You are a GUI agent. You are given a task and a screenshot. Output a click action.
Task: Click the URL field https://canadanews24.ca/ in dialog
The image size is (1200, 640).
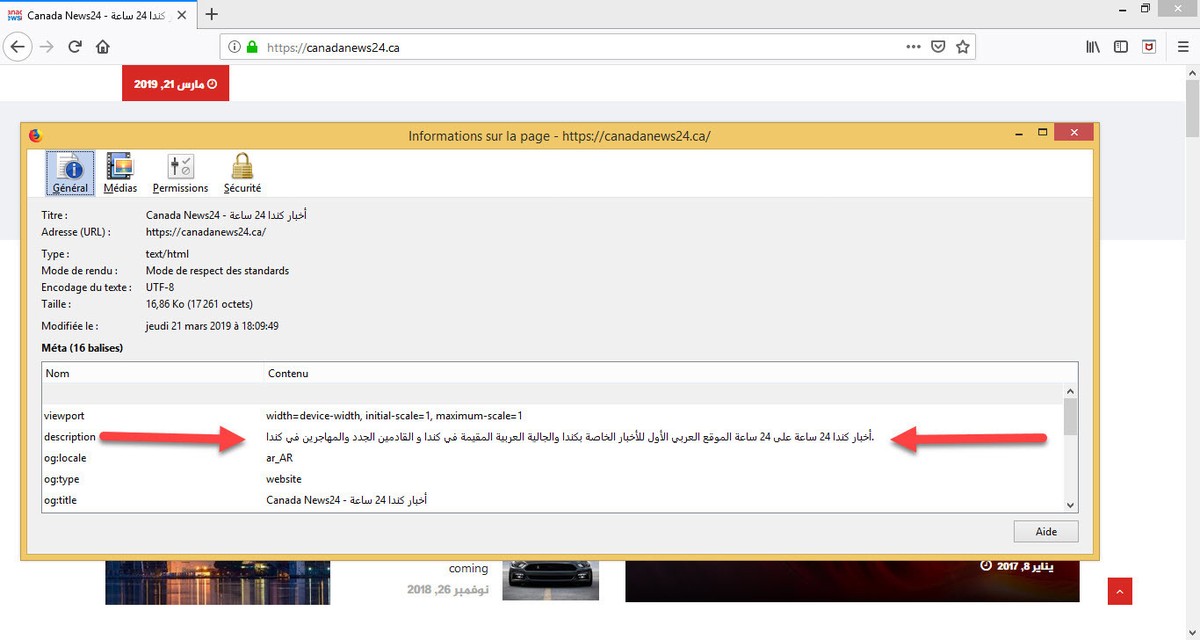click(206, 232)
